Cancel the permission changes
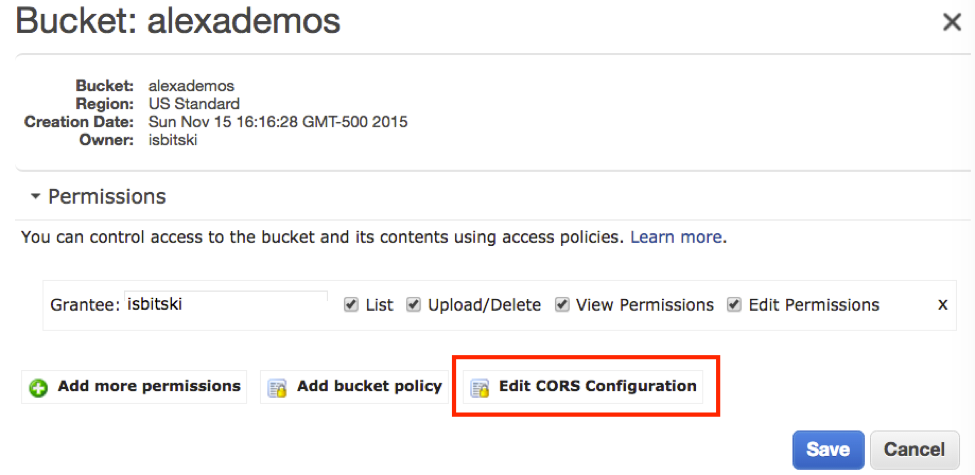This screenshot has width=975, height=475. tap(914, 449)
